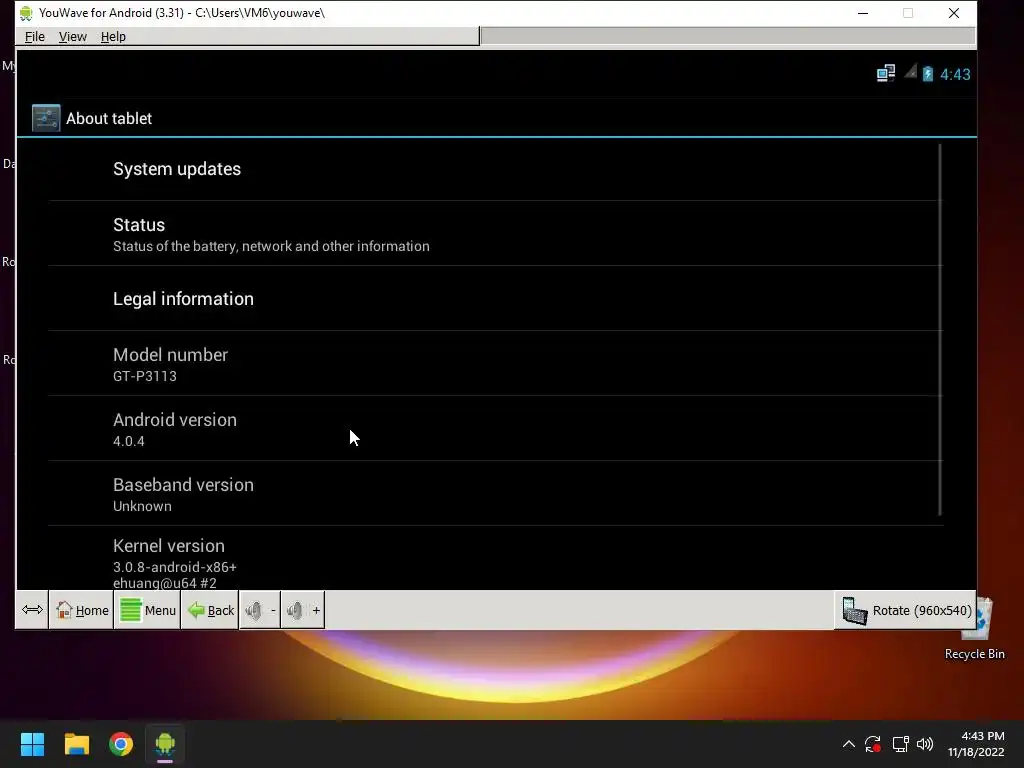The image size is (1024, 768).
Task: Launch Google Chrome from the taskbar
Action: click(121, 744)
